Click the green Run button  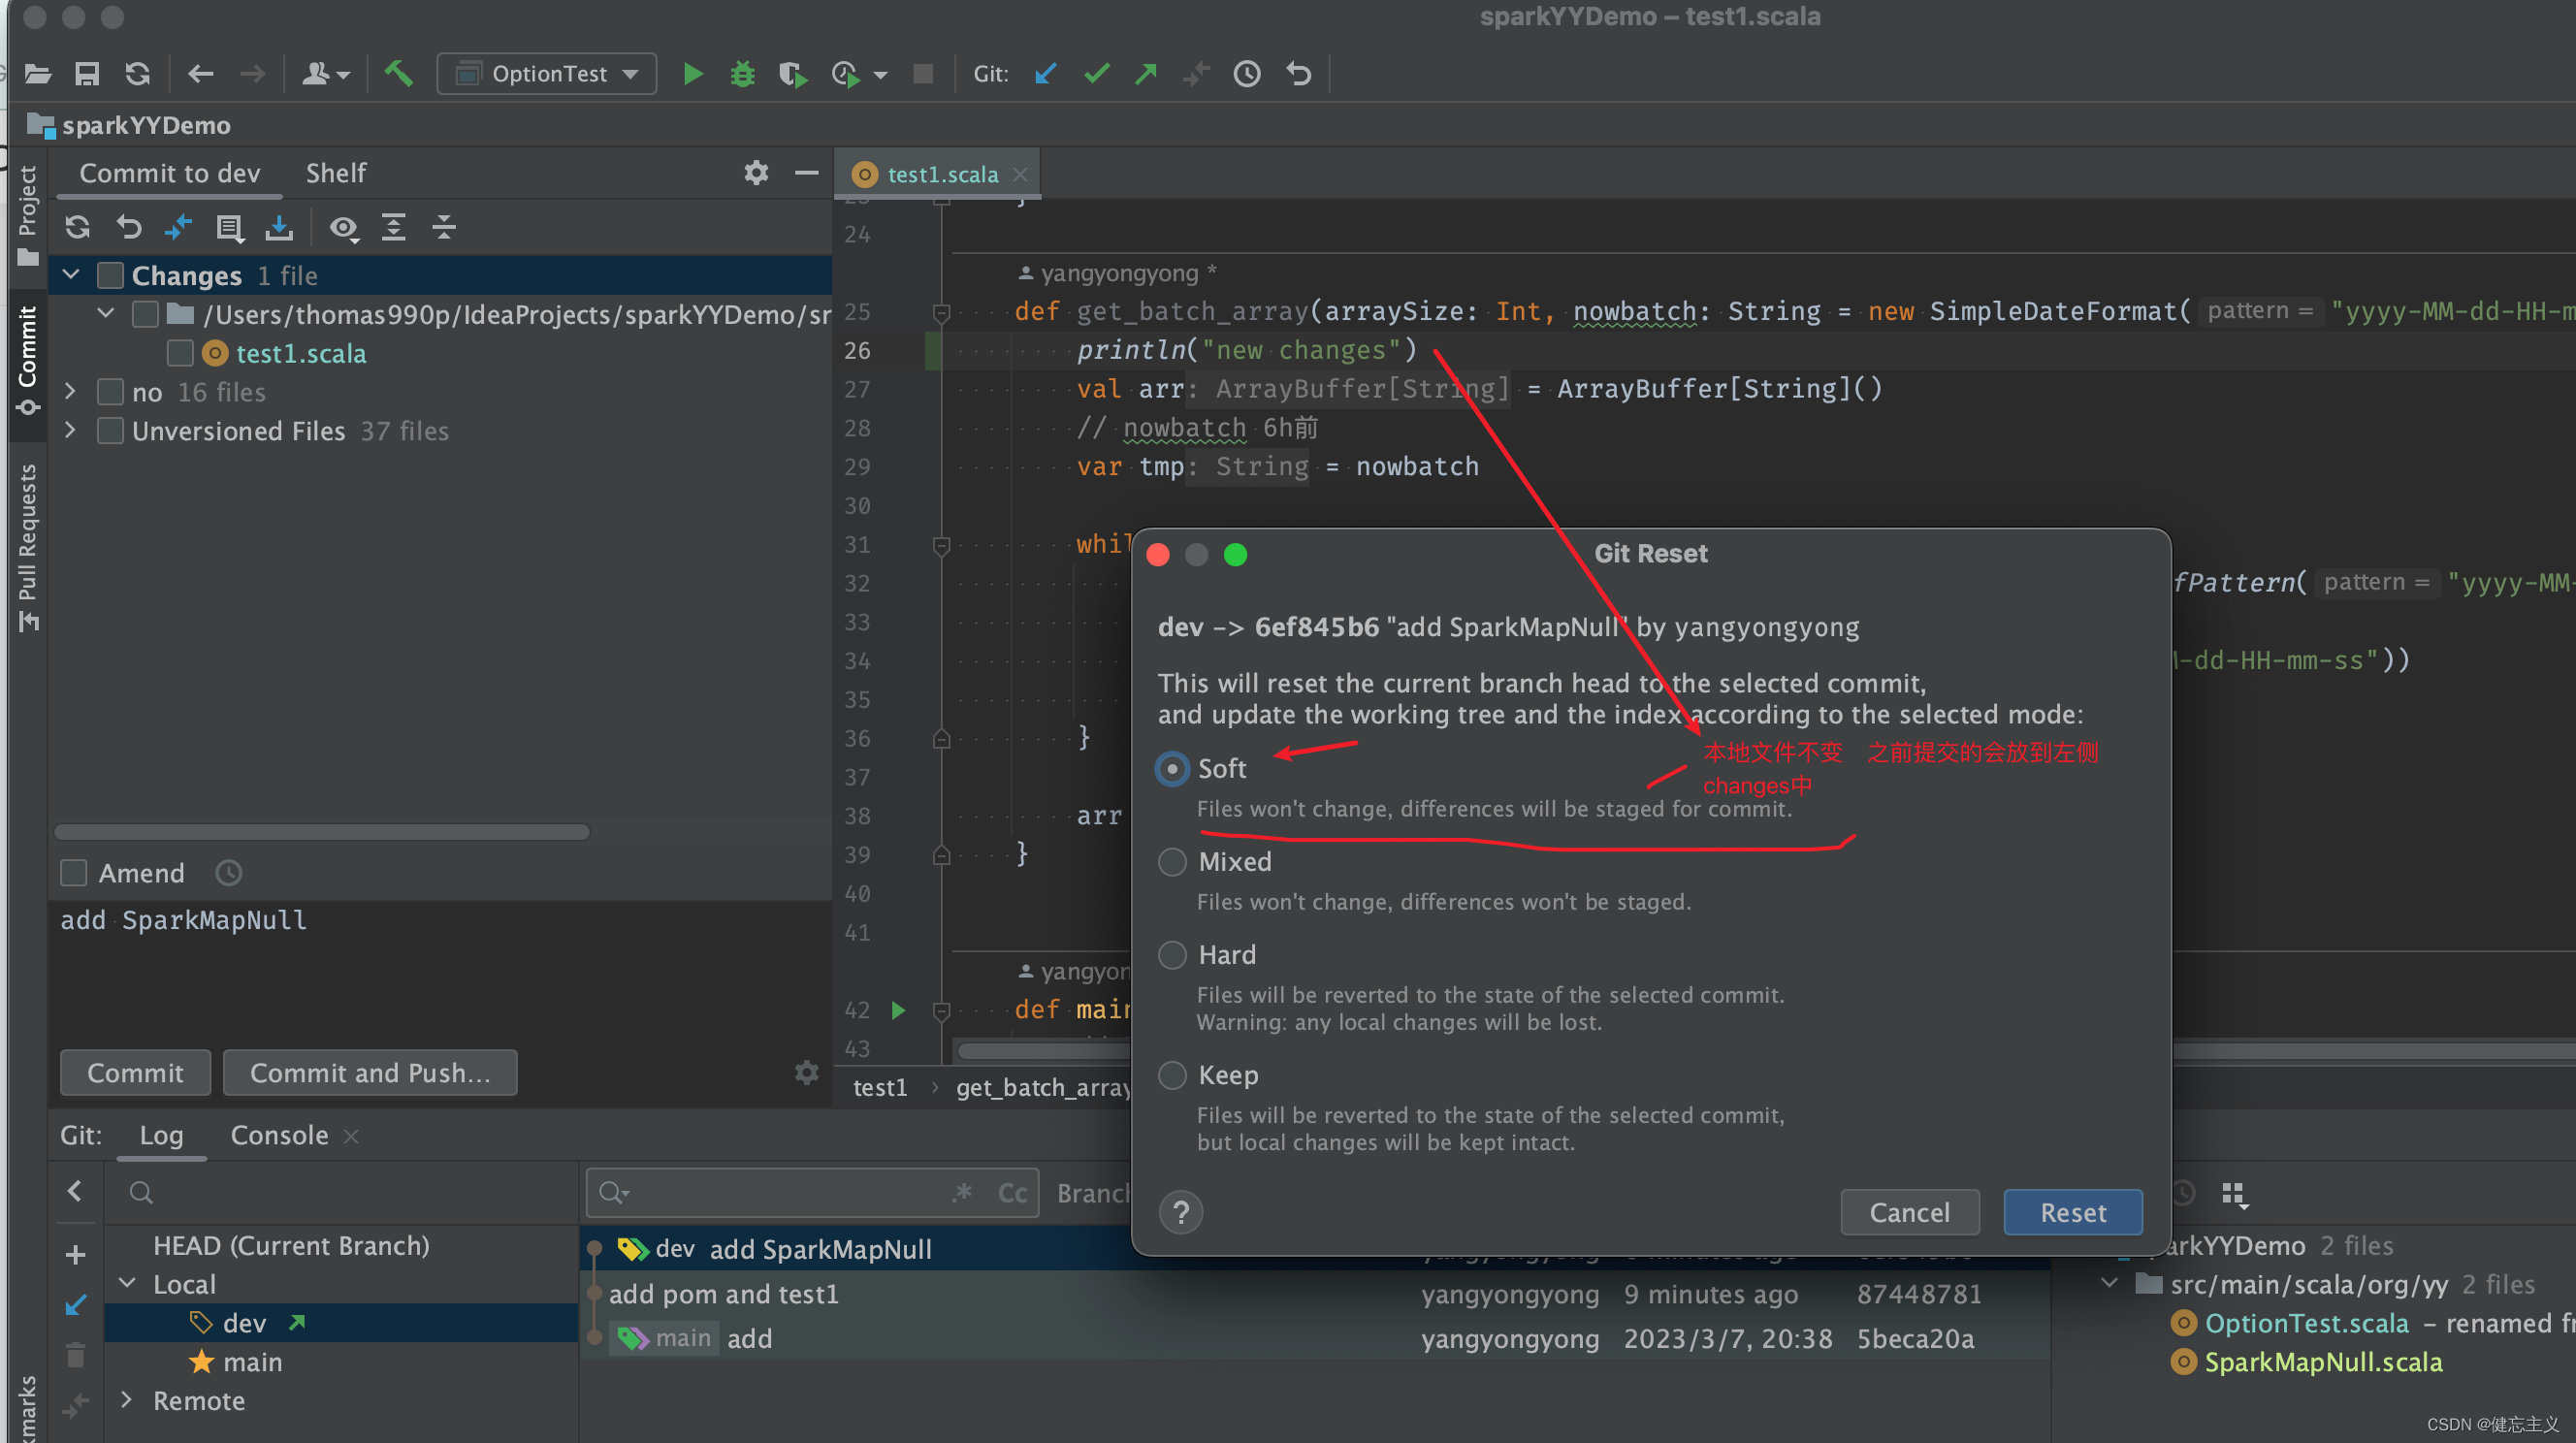coord(692,74)
